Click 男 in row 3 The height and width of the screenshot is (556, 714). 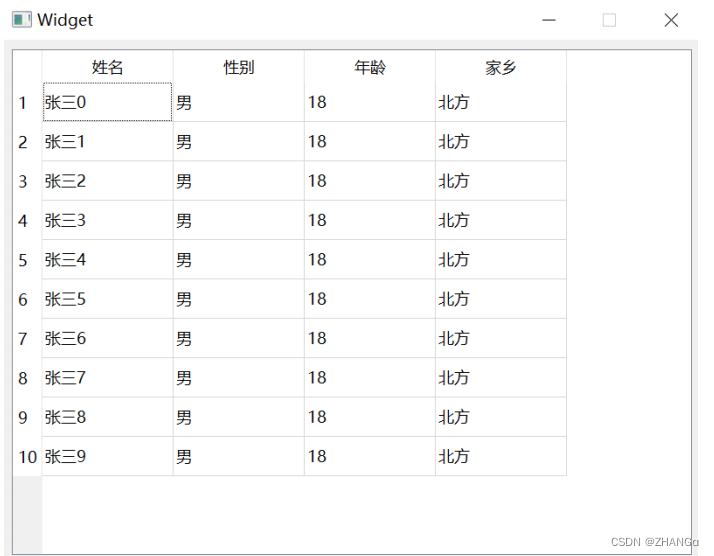coord(239,181)
